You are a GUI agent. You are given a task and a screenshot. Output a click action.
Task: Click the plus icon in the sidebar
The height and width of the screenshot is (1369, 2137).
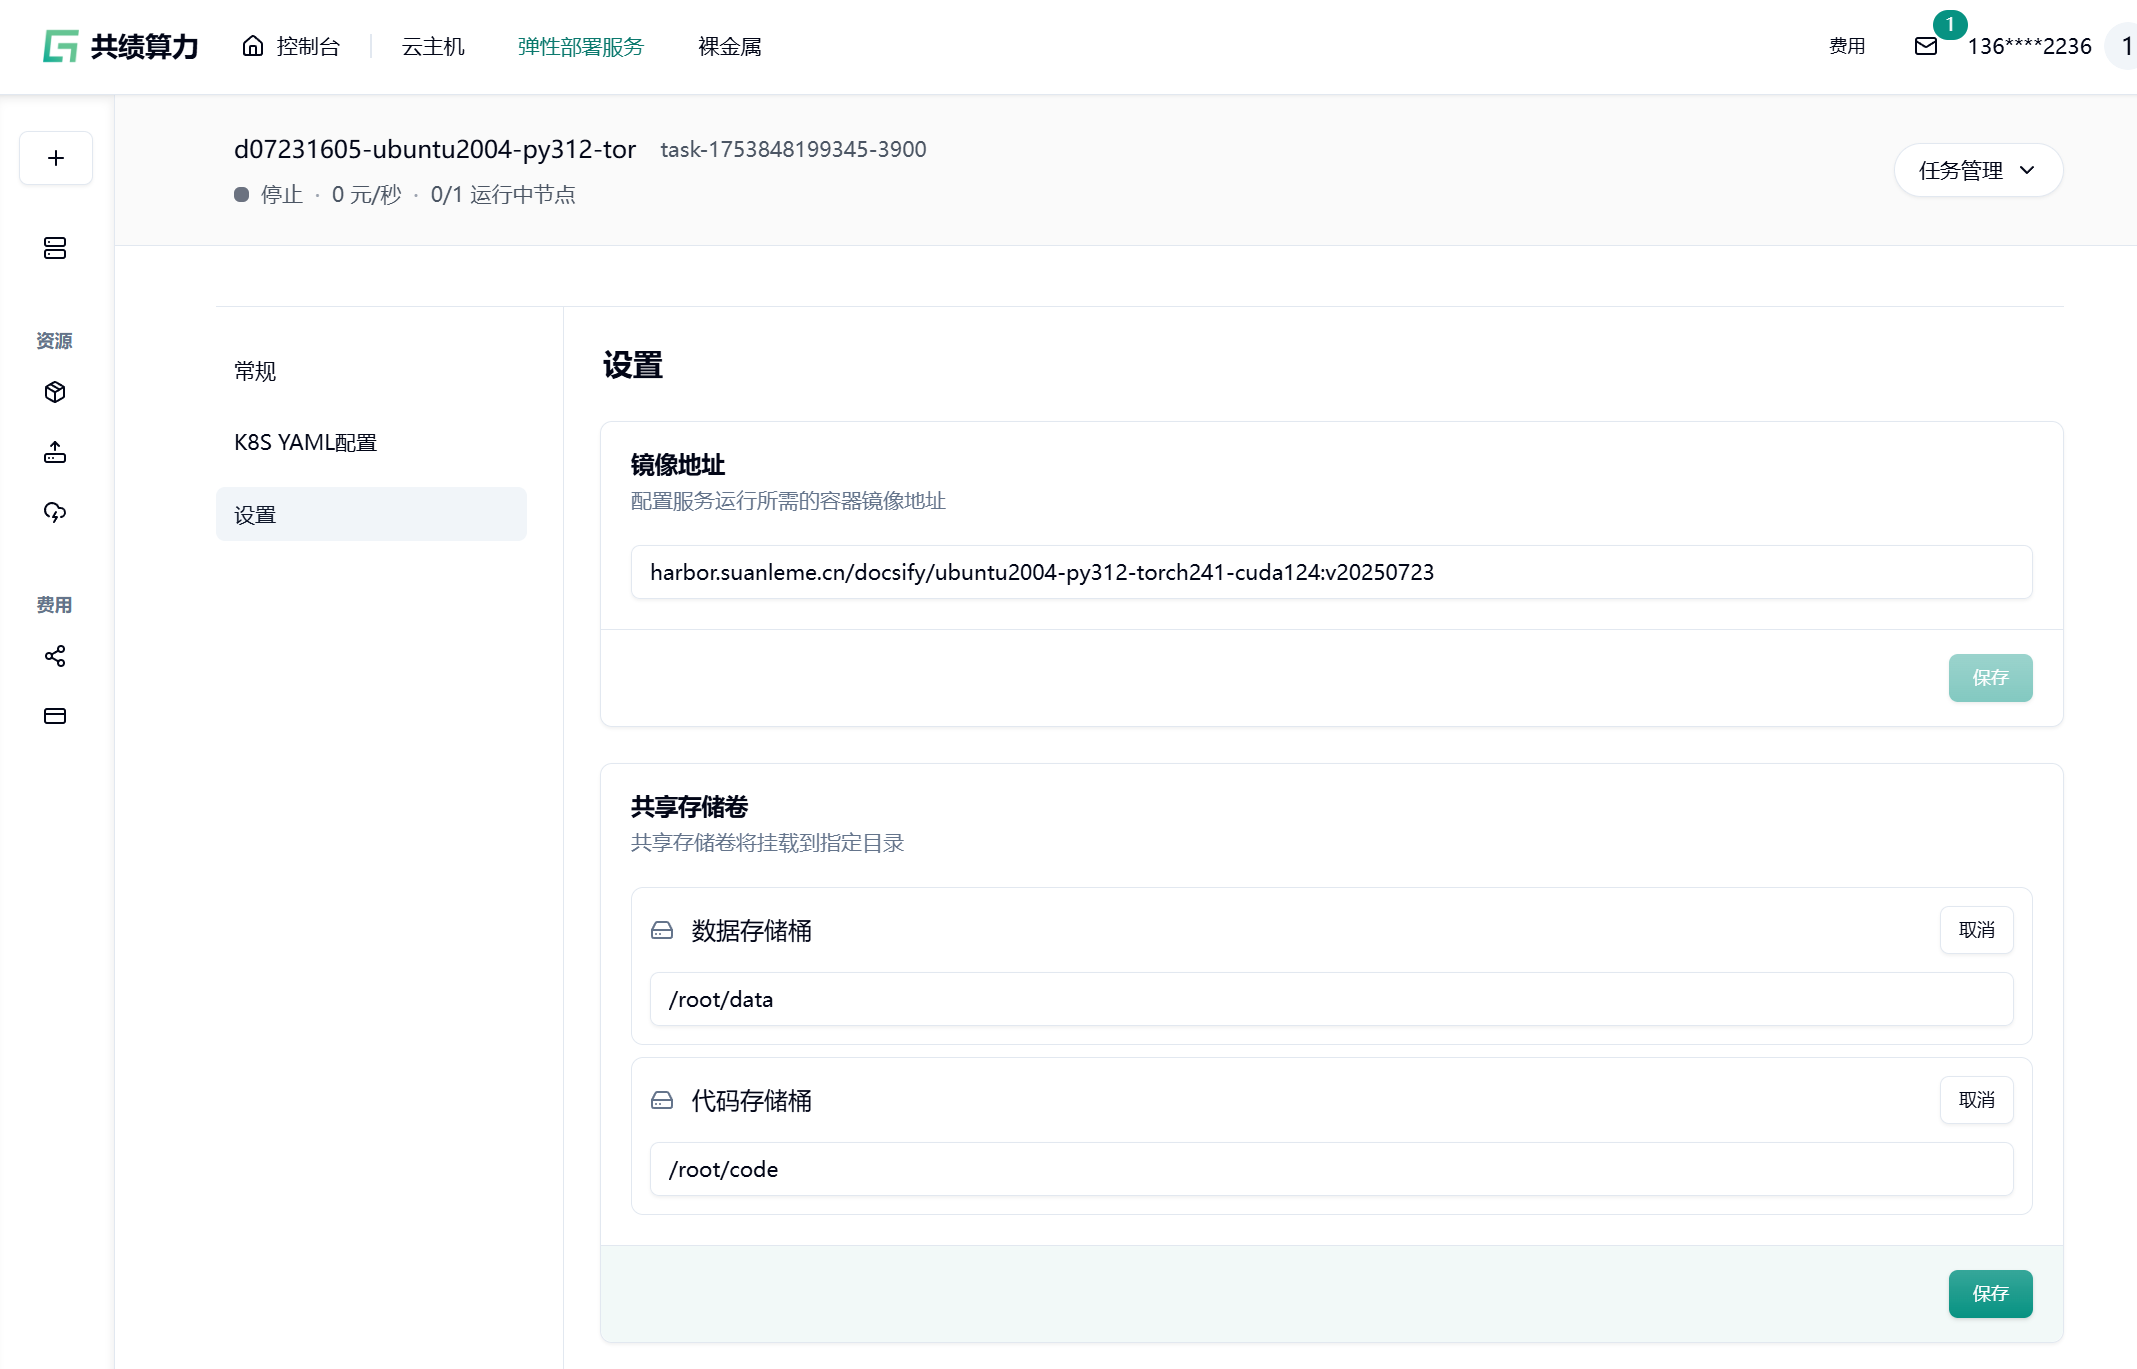[56, 158]
